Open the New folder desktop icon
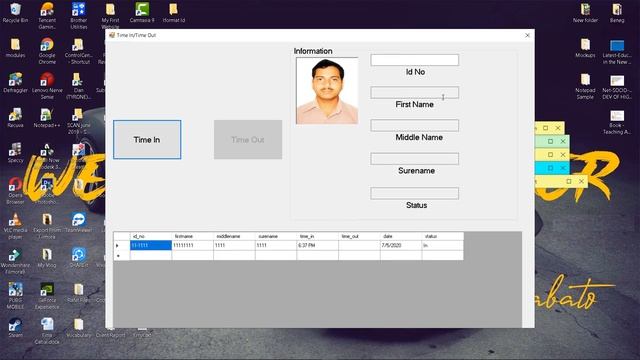 [x=585, y=13]
